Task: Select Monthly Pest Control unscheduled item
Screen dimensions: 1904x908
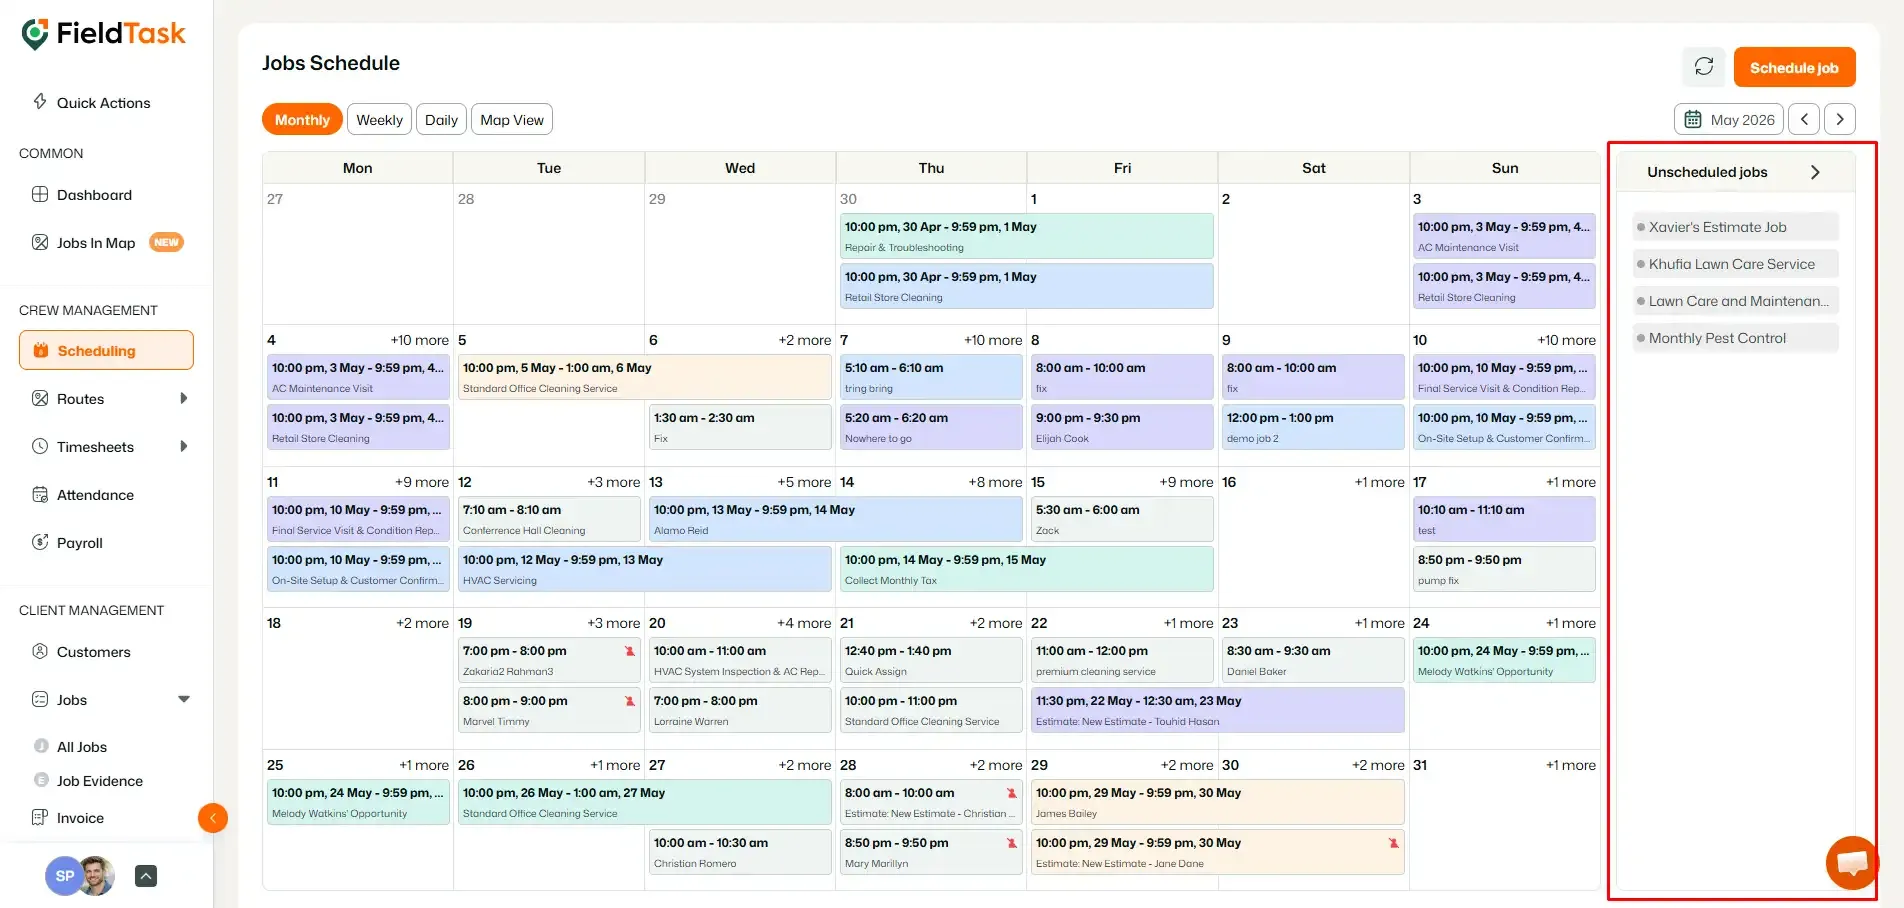Action: [1735, 338]
